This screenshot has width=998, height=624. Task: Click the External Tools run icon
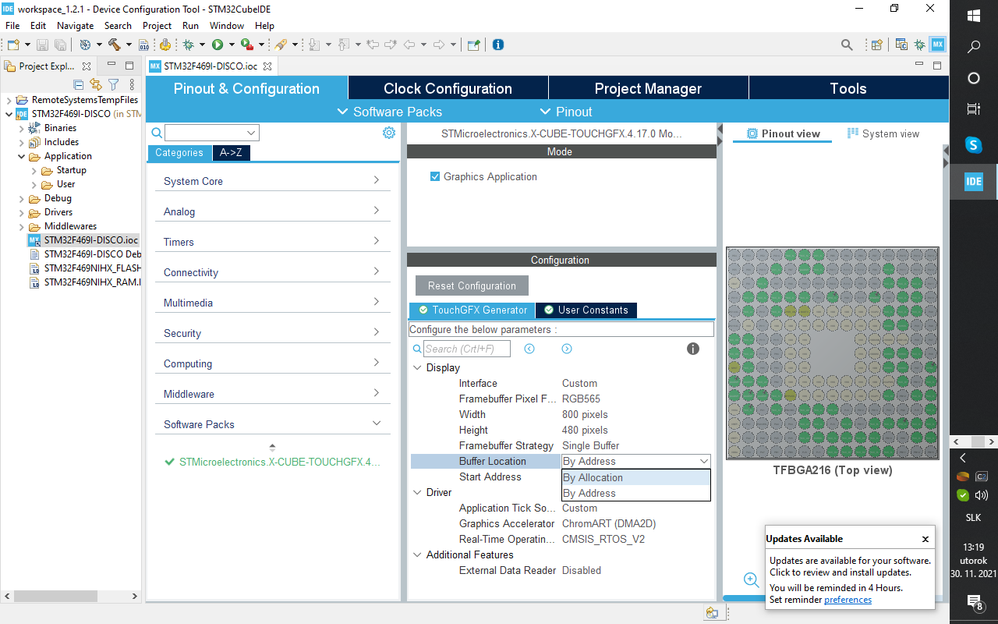tap(246, 45)
